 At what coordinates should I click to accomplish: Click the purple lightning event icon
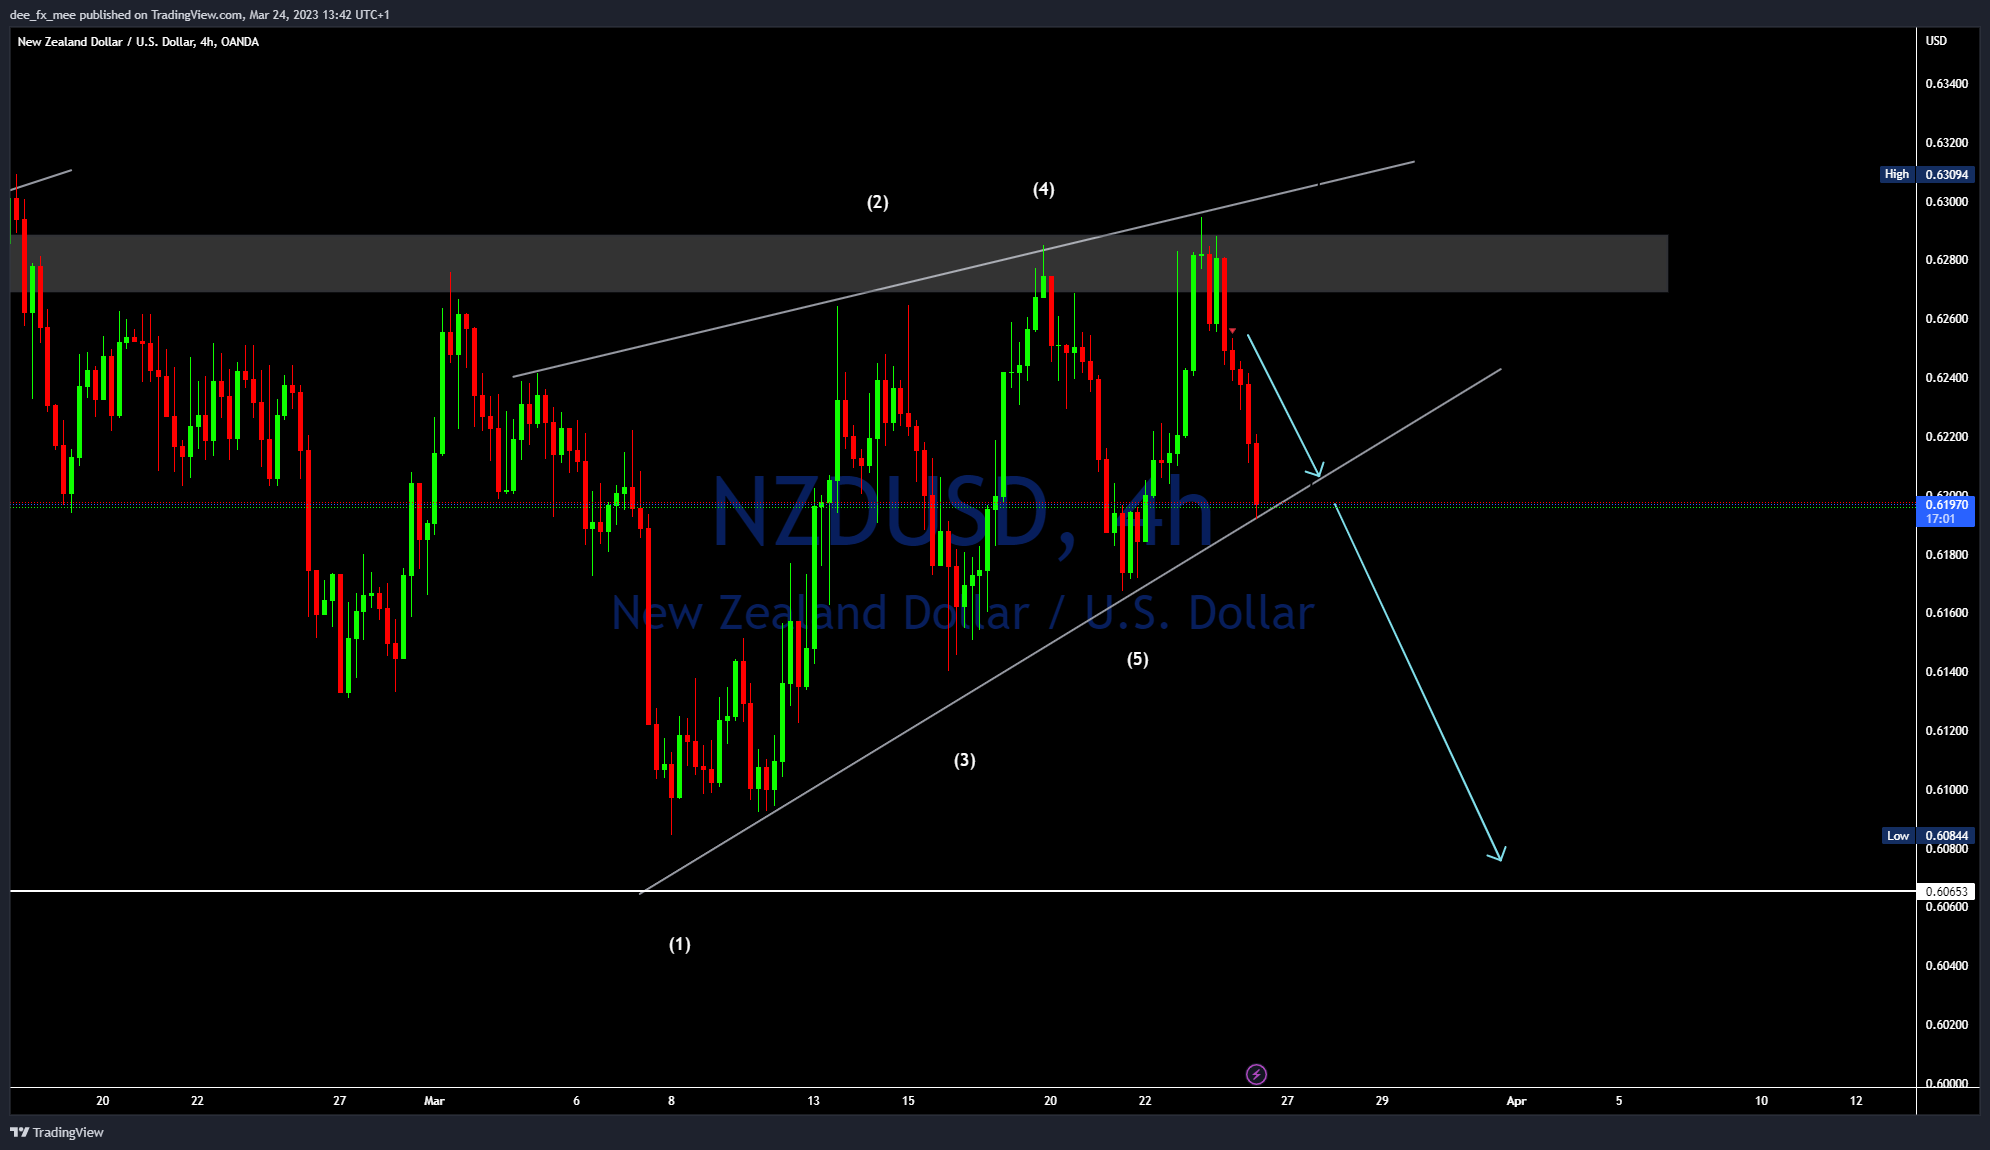(x=1256, y=1074)
